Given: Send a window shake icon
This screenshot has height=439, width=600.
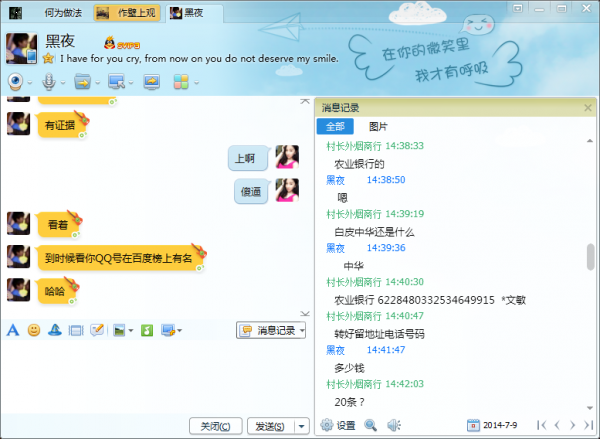Looking at the screenshot, I should click(x=76, y=330).
